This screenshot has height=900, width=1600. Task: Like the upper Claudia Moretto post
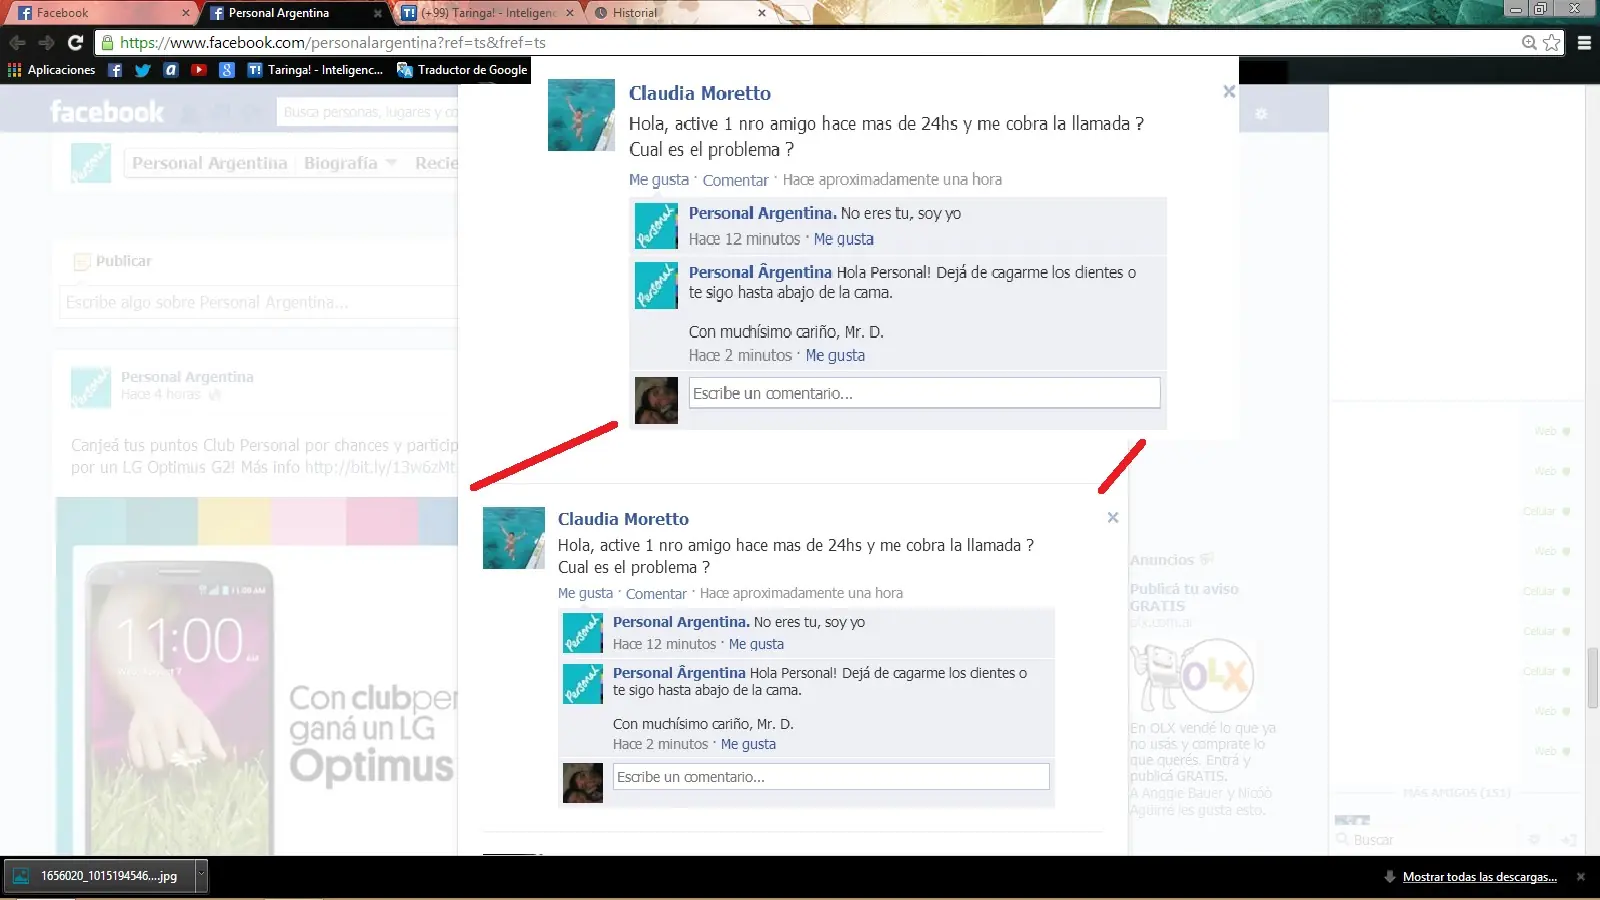[x=659, y=180]
